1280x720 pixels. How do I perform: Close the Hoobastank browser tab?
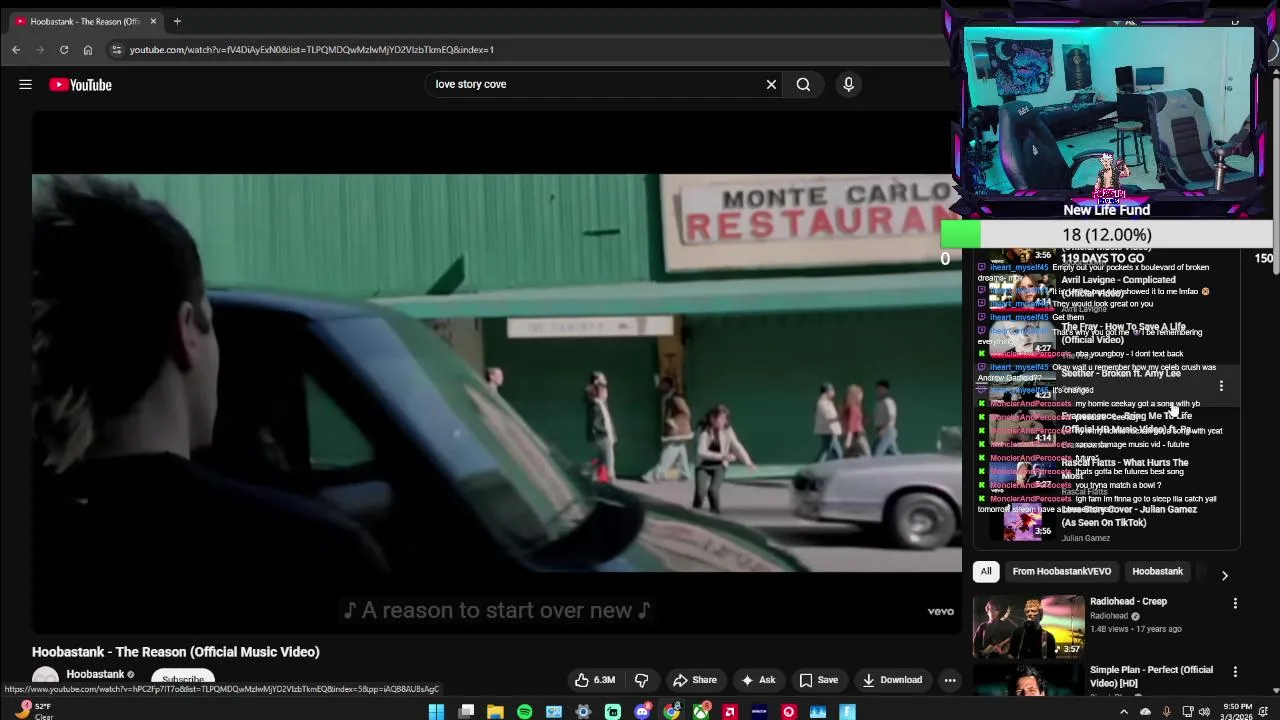(153, 21)
